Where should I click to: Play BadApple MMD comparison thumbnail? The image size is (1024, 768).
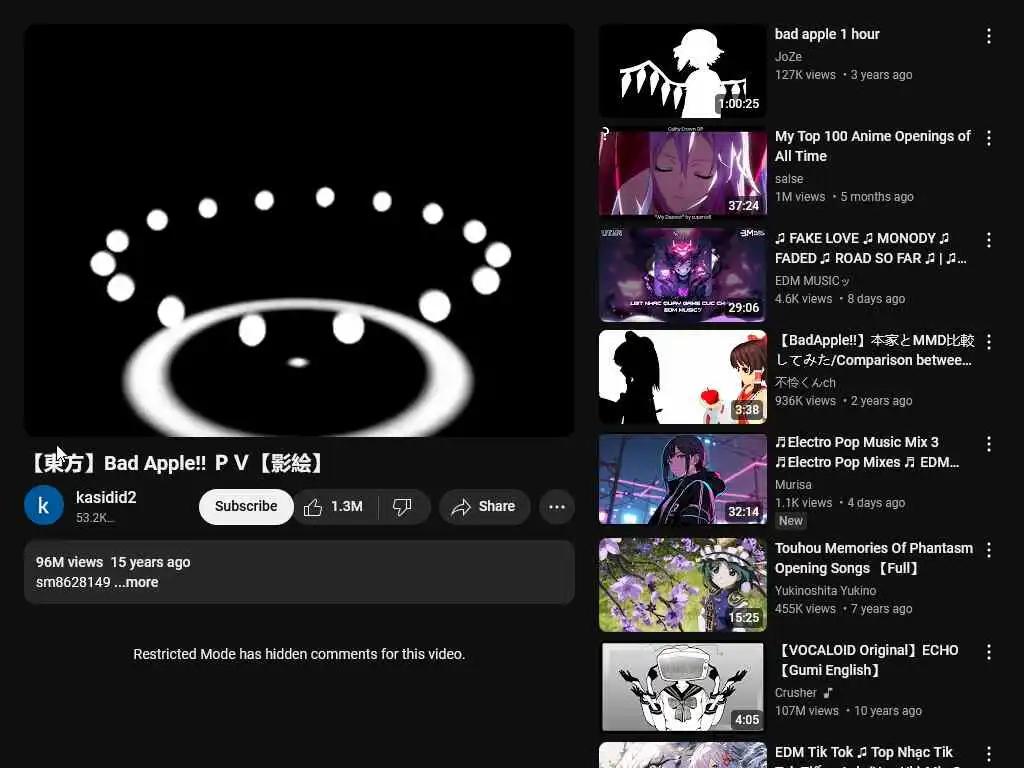[682, 377]
